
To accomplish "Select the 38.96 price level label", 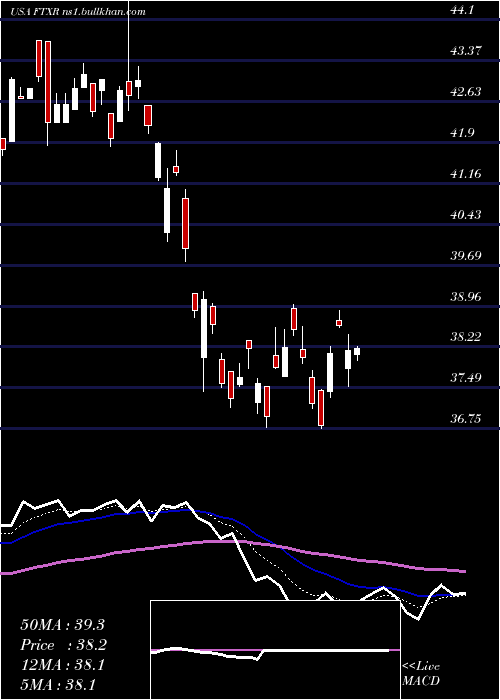I will coord(466,297).
